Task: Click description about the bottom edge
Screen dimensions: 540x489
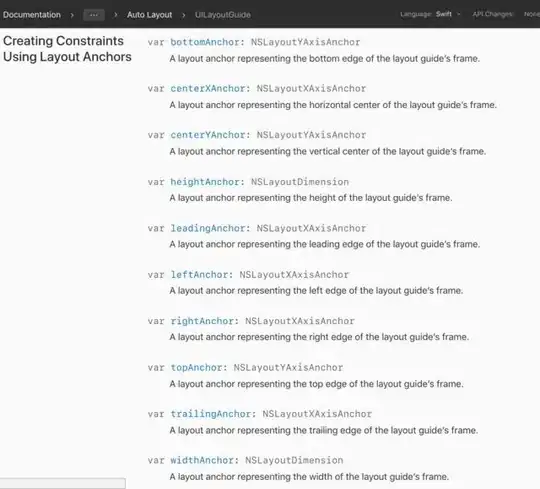Action: coord(324,59)
